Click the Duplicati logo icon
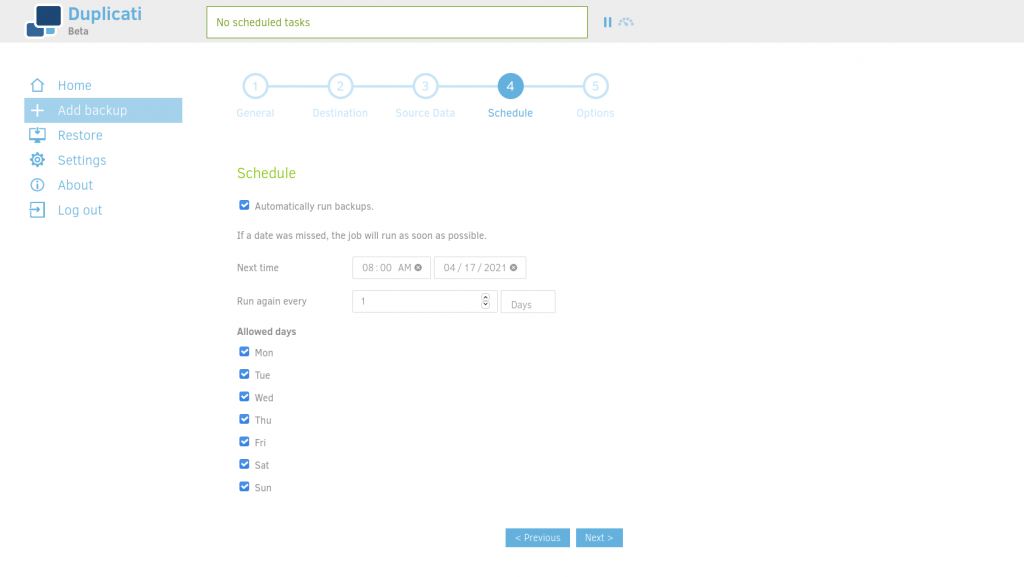The image size is (1024, 577). (44, 22)
